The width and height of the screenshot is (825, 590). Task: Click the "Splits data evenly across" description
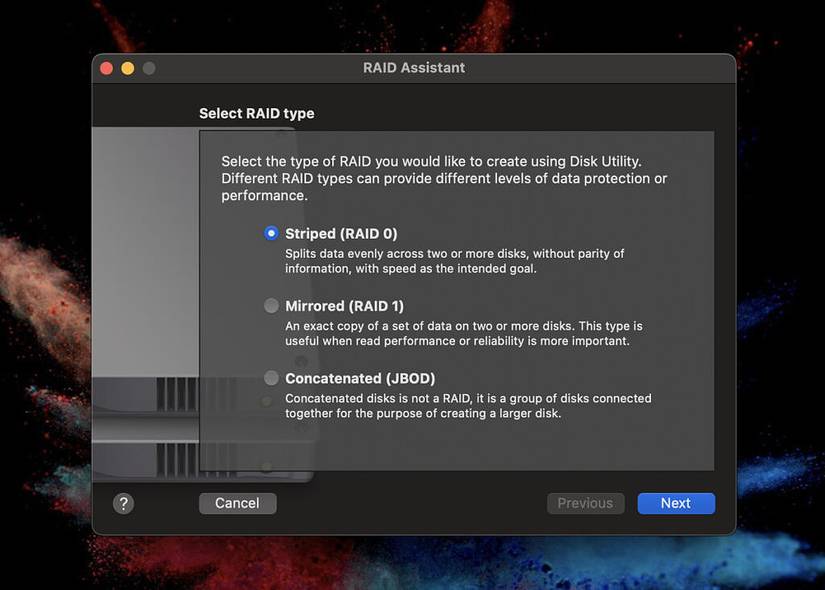click(455, 261)
